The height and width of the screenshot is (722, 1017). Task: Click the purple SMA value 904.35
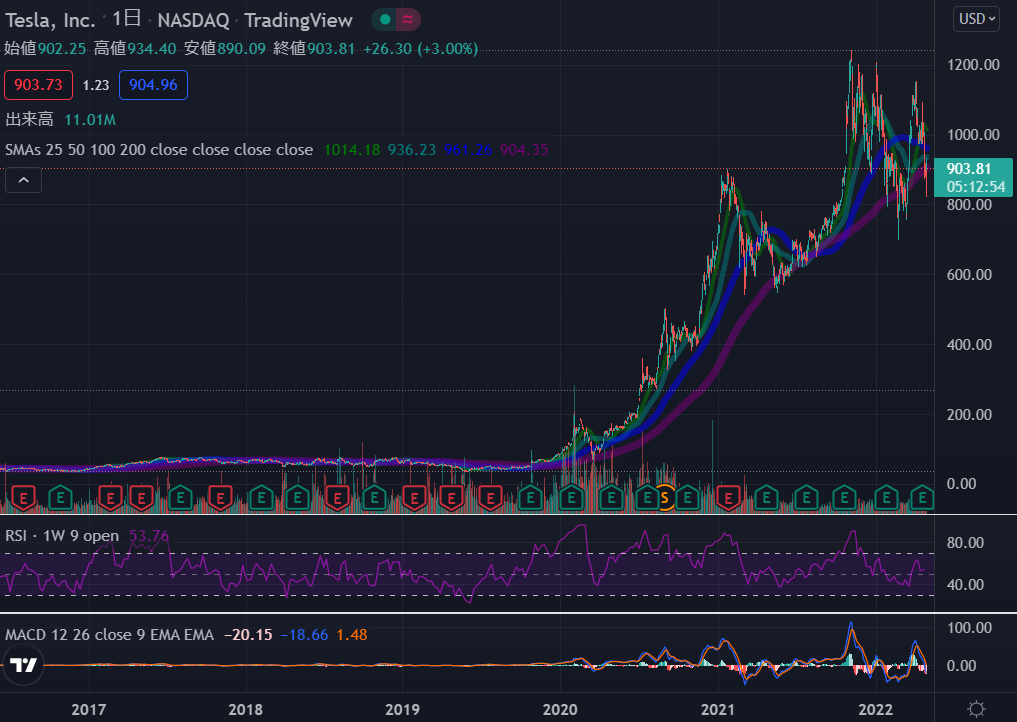pos(524,150)
